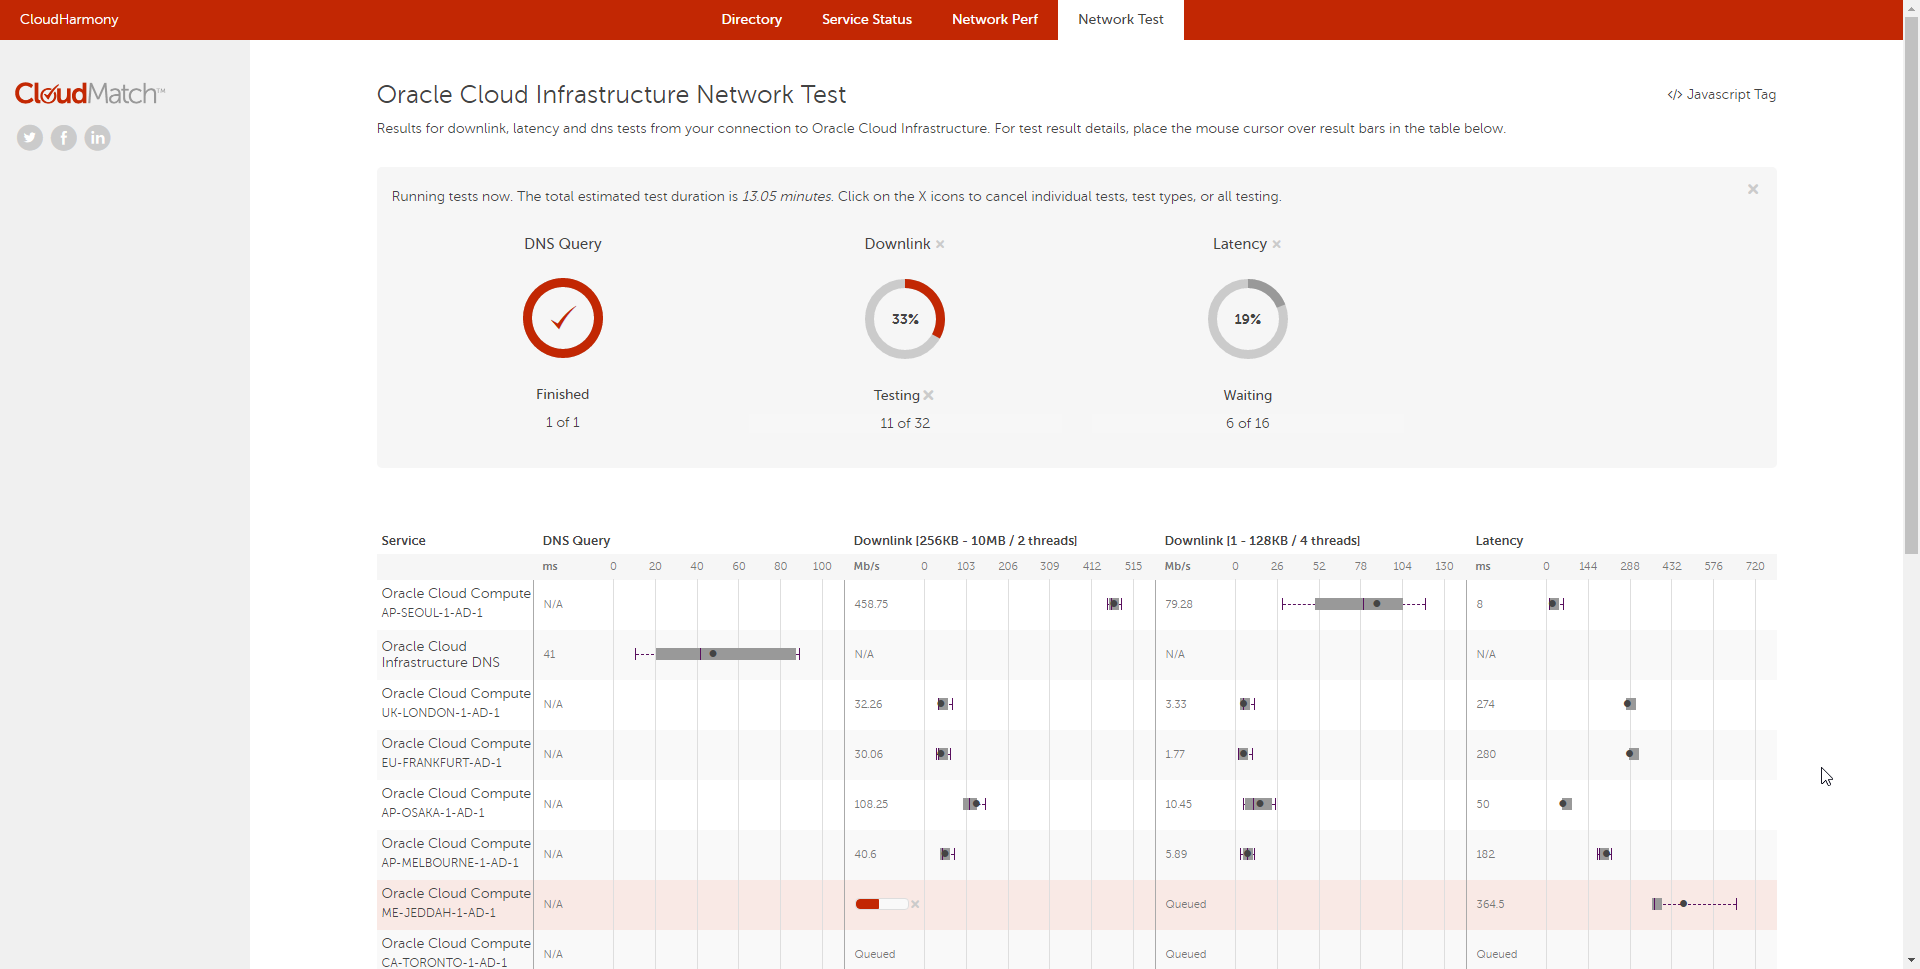The image size is (1920, 969).
Task: Click ME-JEDDAH downlink red progress bar
Action: (881, 904)
